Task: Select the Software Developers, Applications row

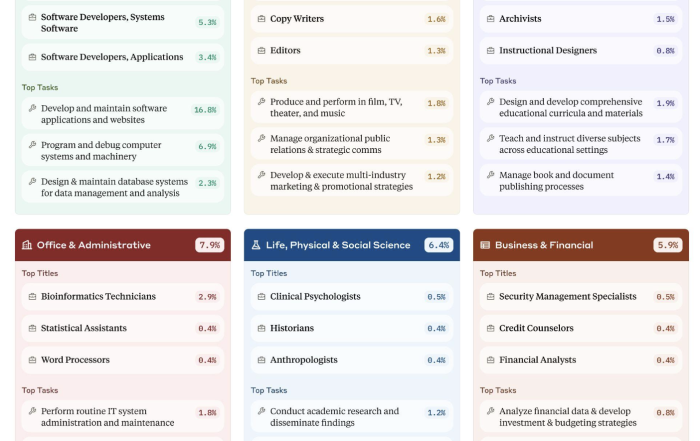Action: (x=123, y=57)
